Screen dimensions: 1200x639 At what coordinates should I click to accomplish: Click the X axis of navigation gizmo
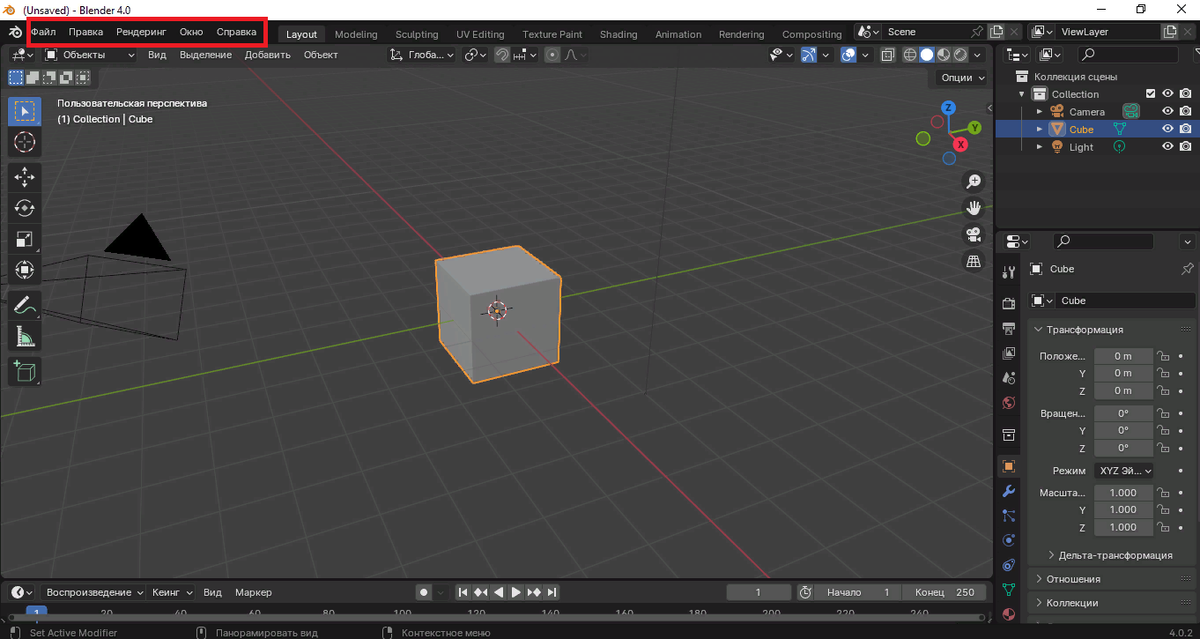961,144
